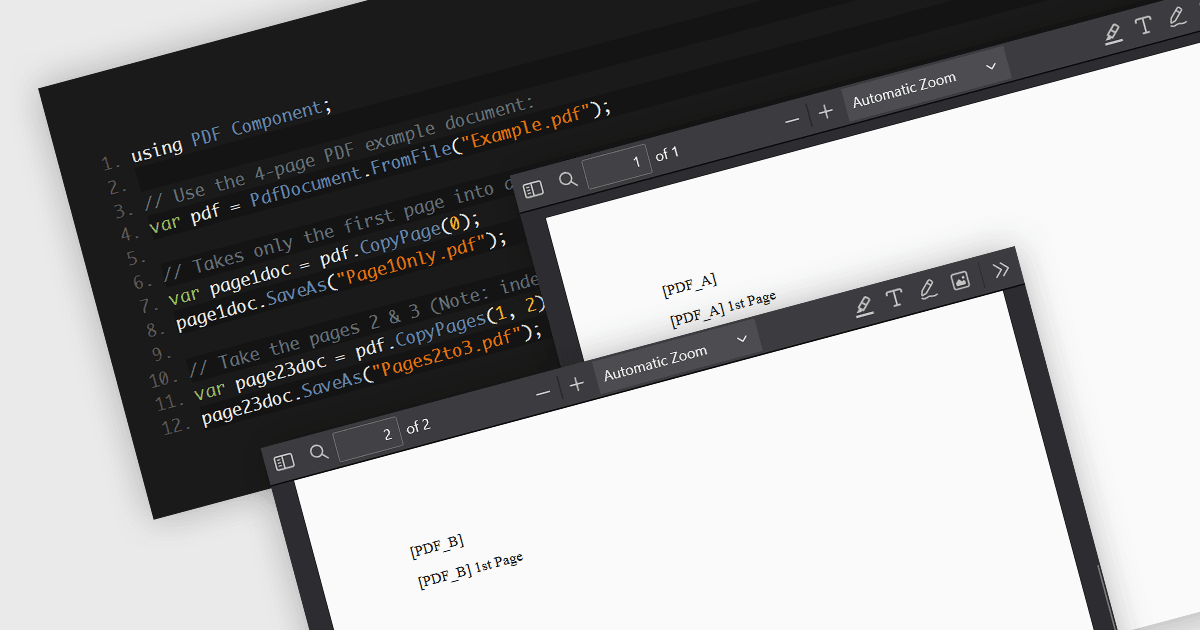Click the "[PDF _B]" heading text
Screen dimensions: 1200x630
[437, 546]
